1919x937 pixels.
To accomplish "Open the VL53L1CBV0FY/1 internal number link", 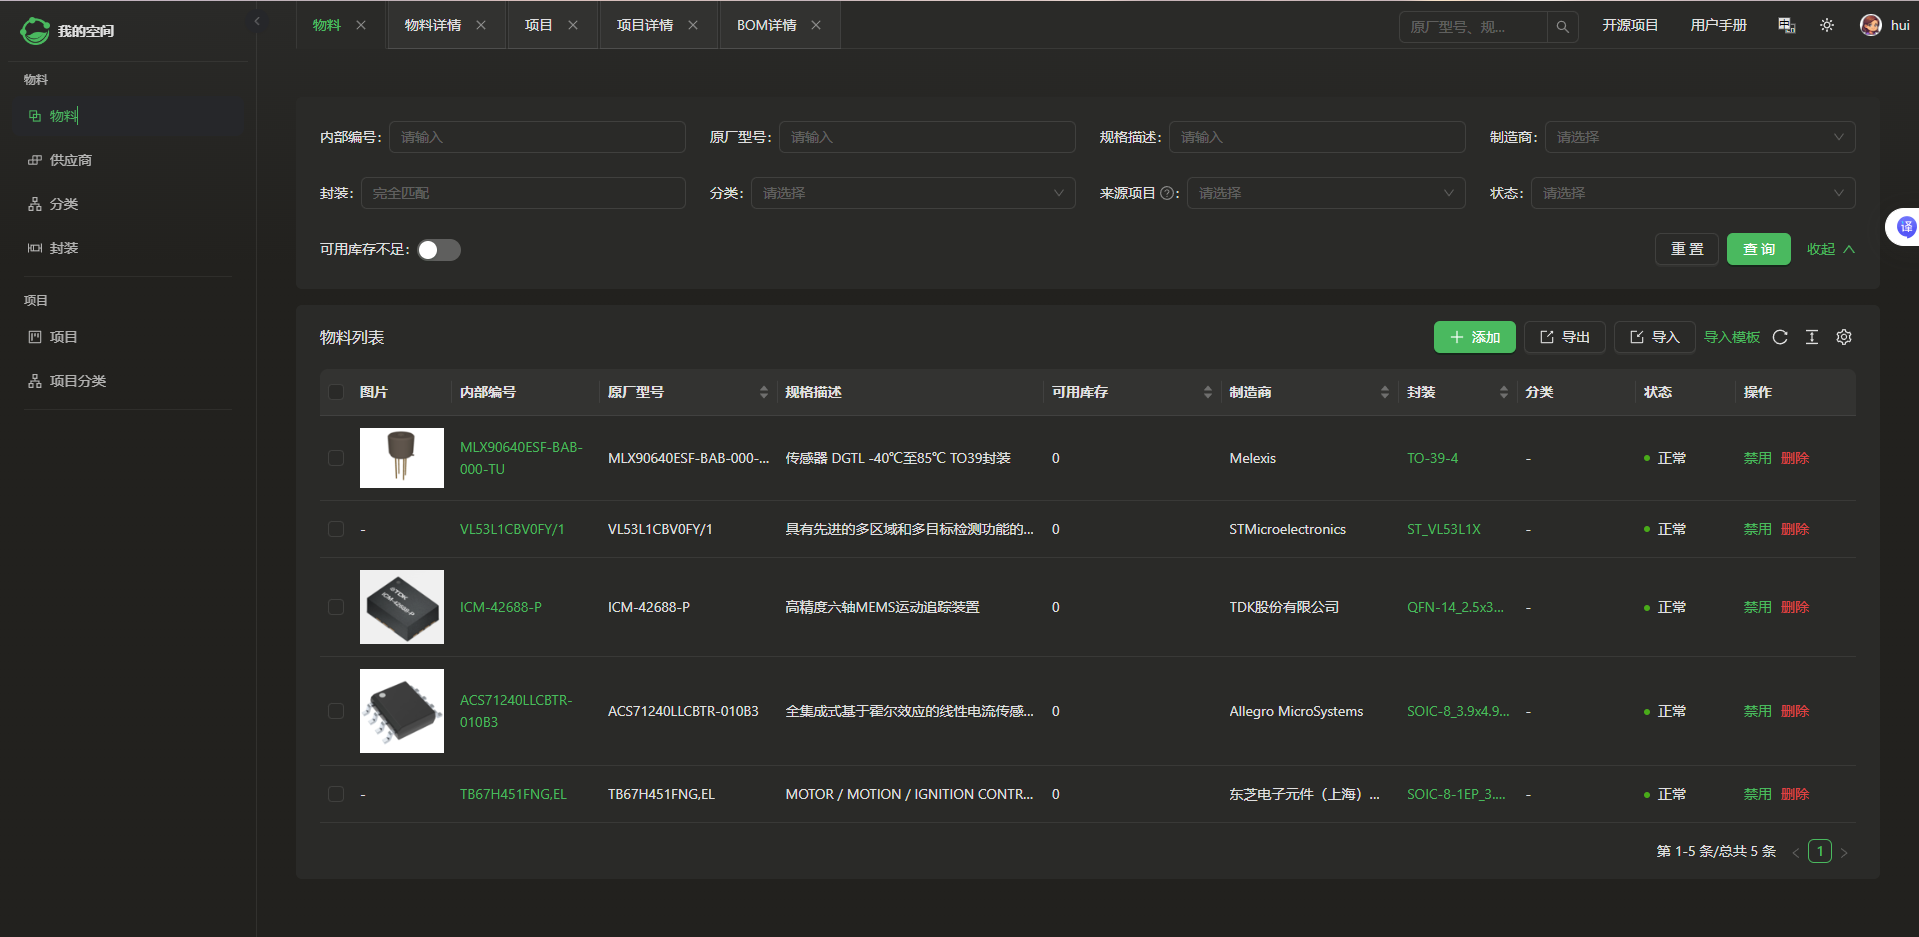I will 512,530.
